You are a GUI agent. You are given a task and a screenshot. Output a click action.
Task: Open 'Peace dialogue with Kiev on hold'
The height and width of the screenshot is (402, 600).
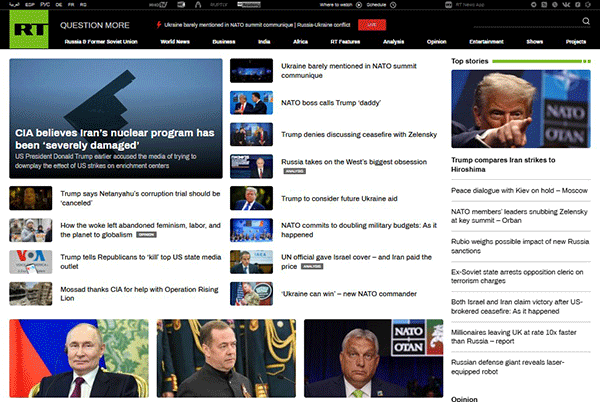pyautogui.click(x=519, y=190)
